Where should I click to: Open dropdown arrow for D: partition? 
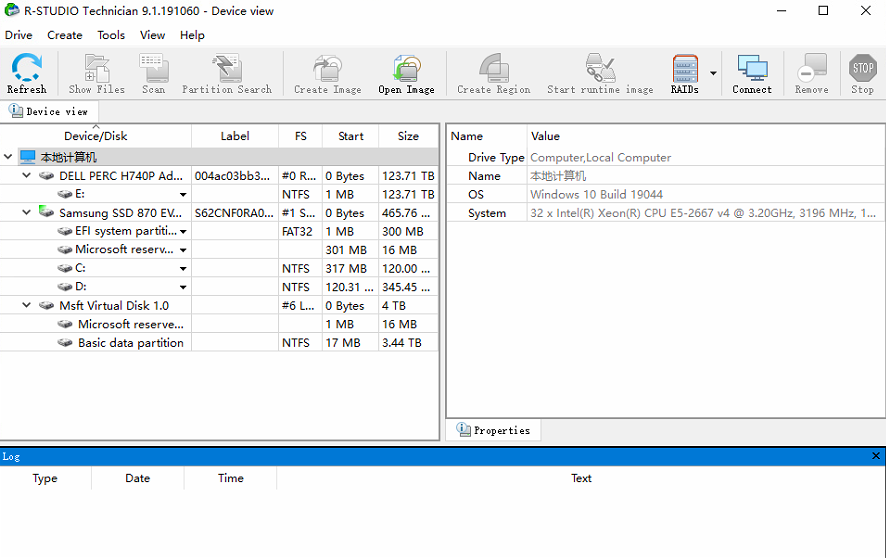click(183, 287)
